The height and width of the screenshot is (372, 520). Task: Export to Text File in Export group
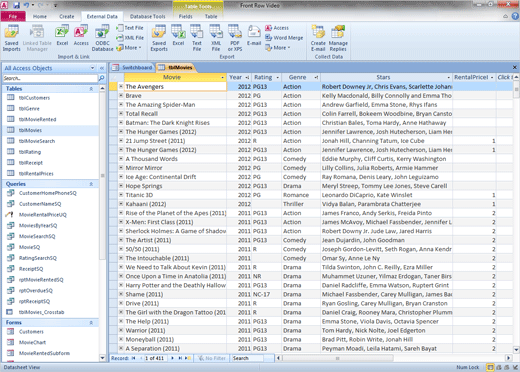pos(197,39)
